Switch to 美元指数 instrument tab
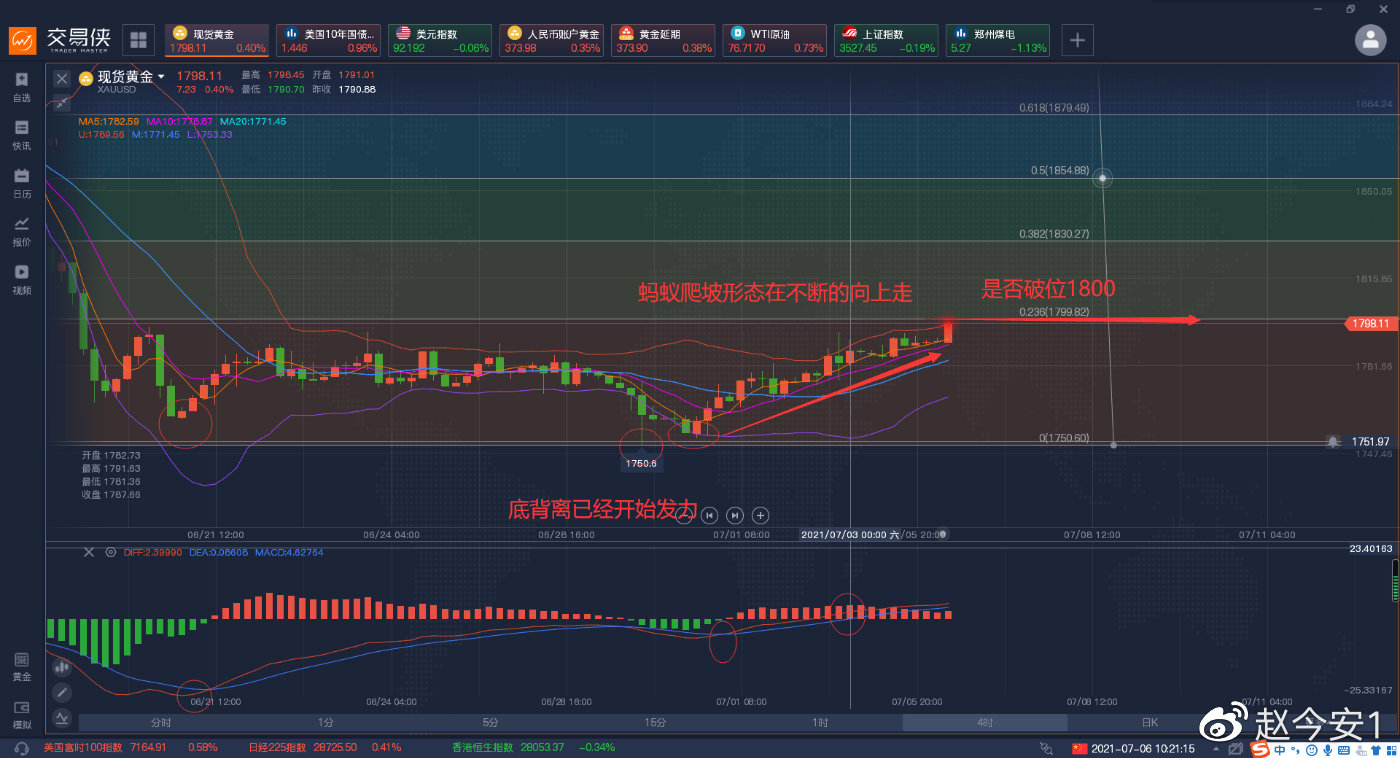 coord(441,40)
